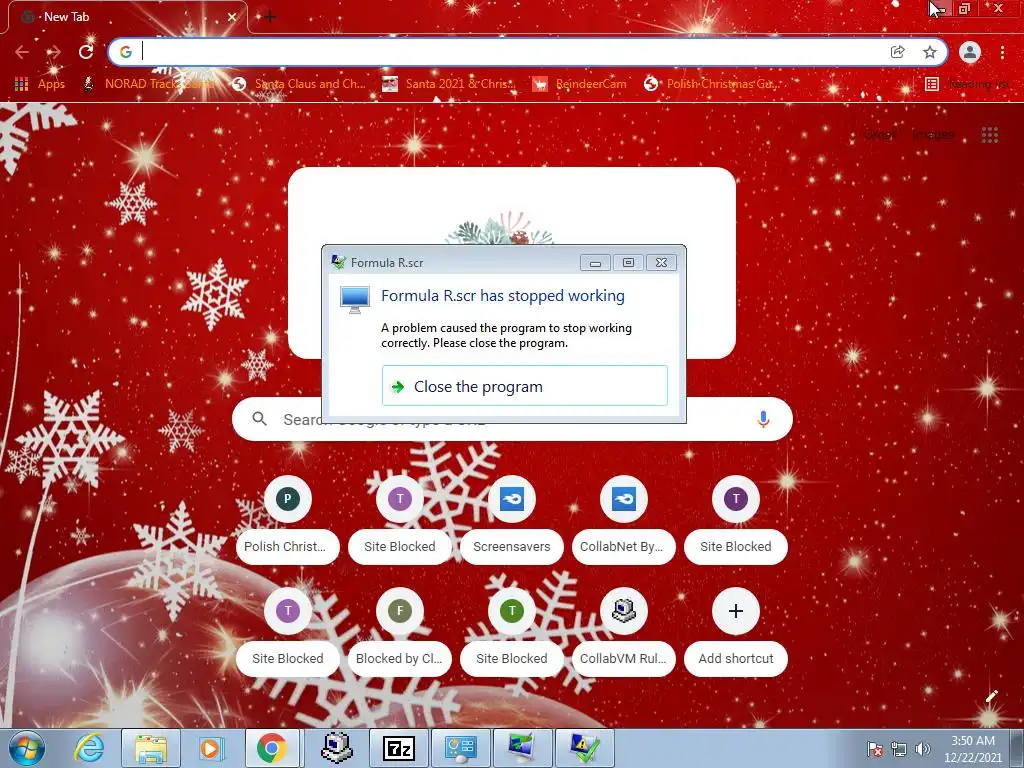Open Chrome's three-dot menu
This screenshot has height=768, width=1024.
(x=1002, y=52)
